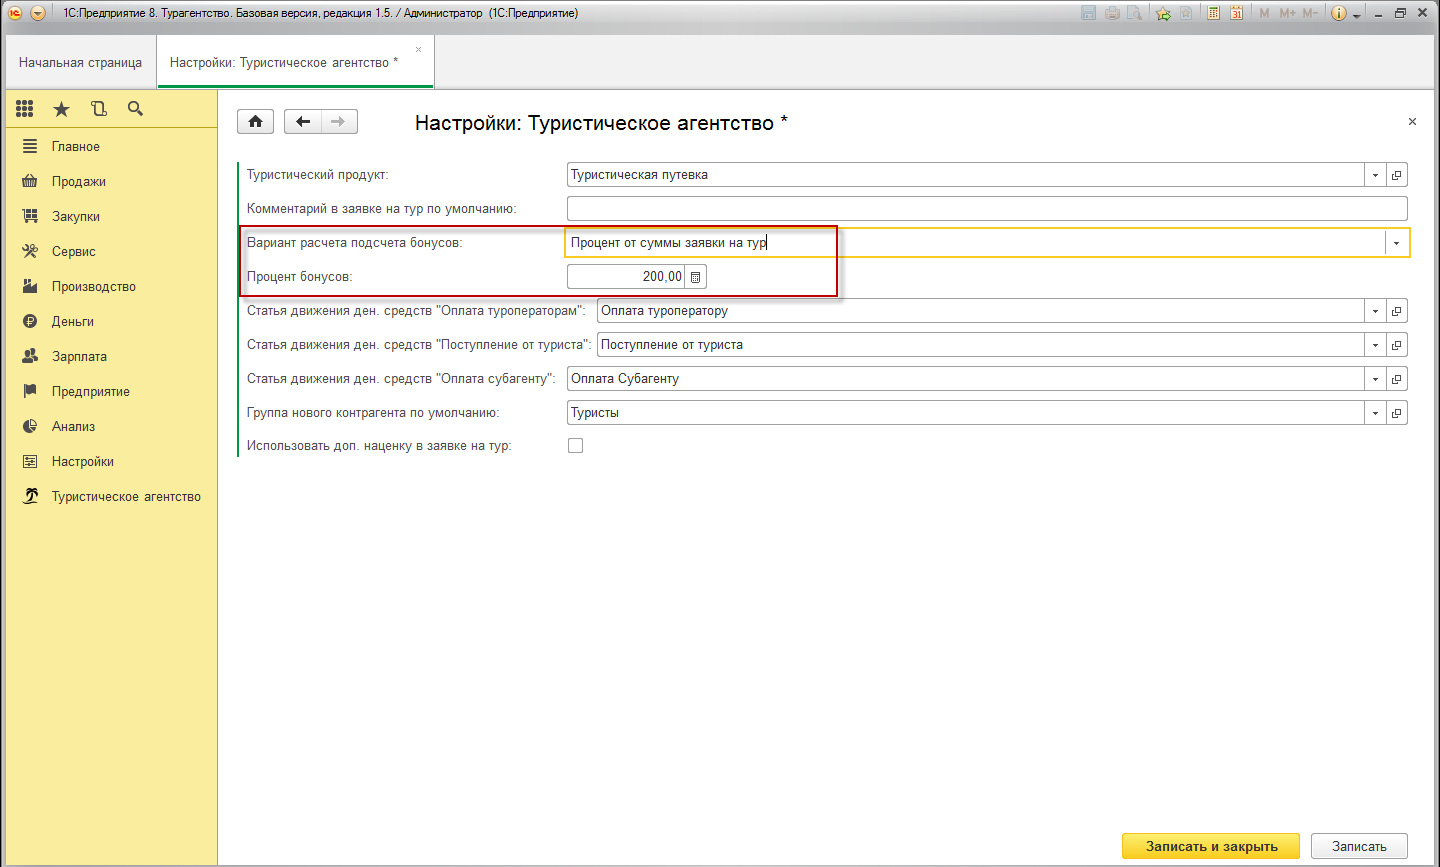
Task: Expand the small arrow beside Info icon
Action: pyautogui.click(x=1357, y=14)
